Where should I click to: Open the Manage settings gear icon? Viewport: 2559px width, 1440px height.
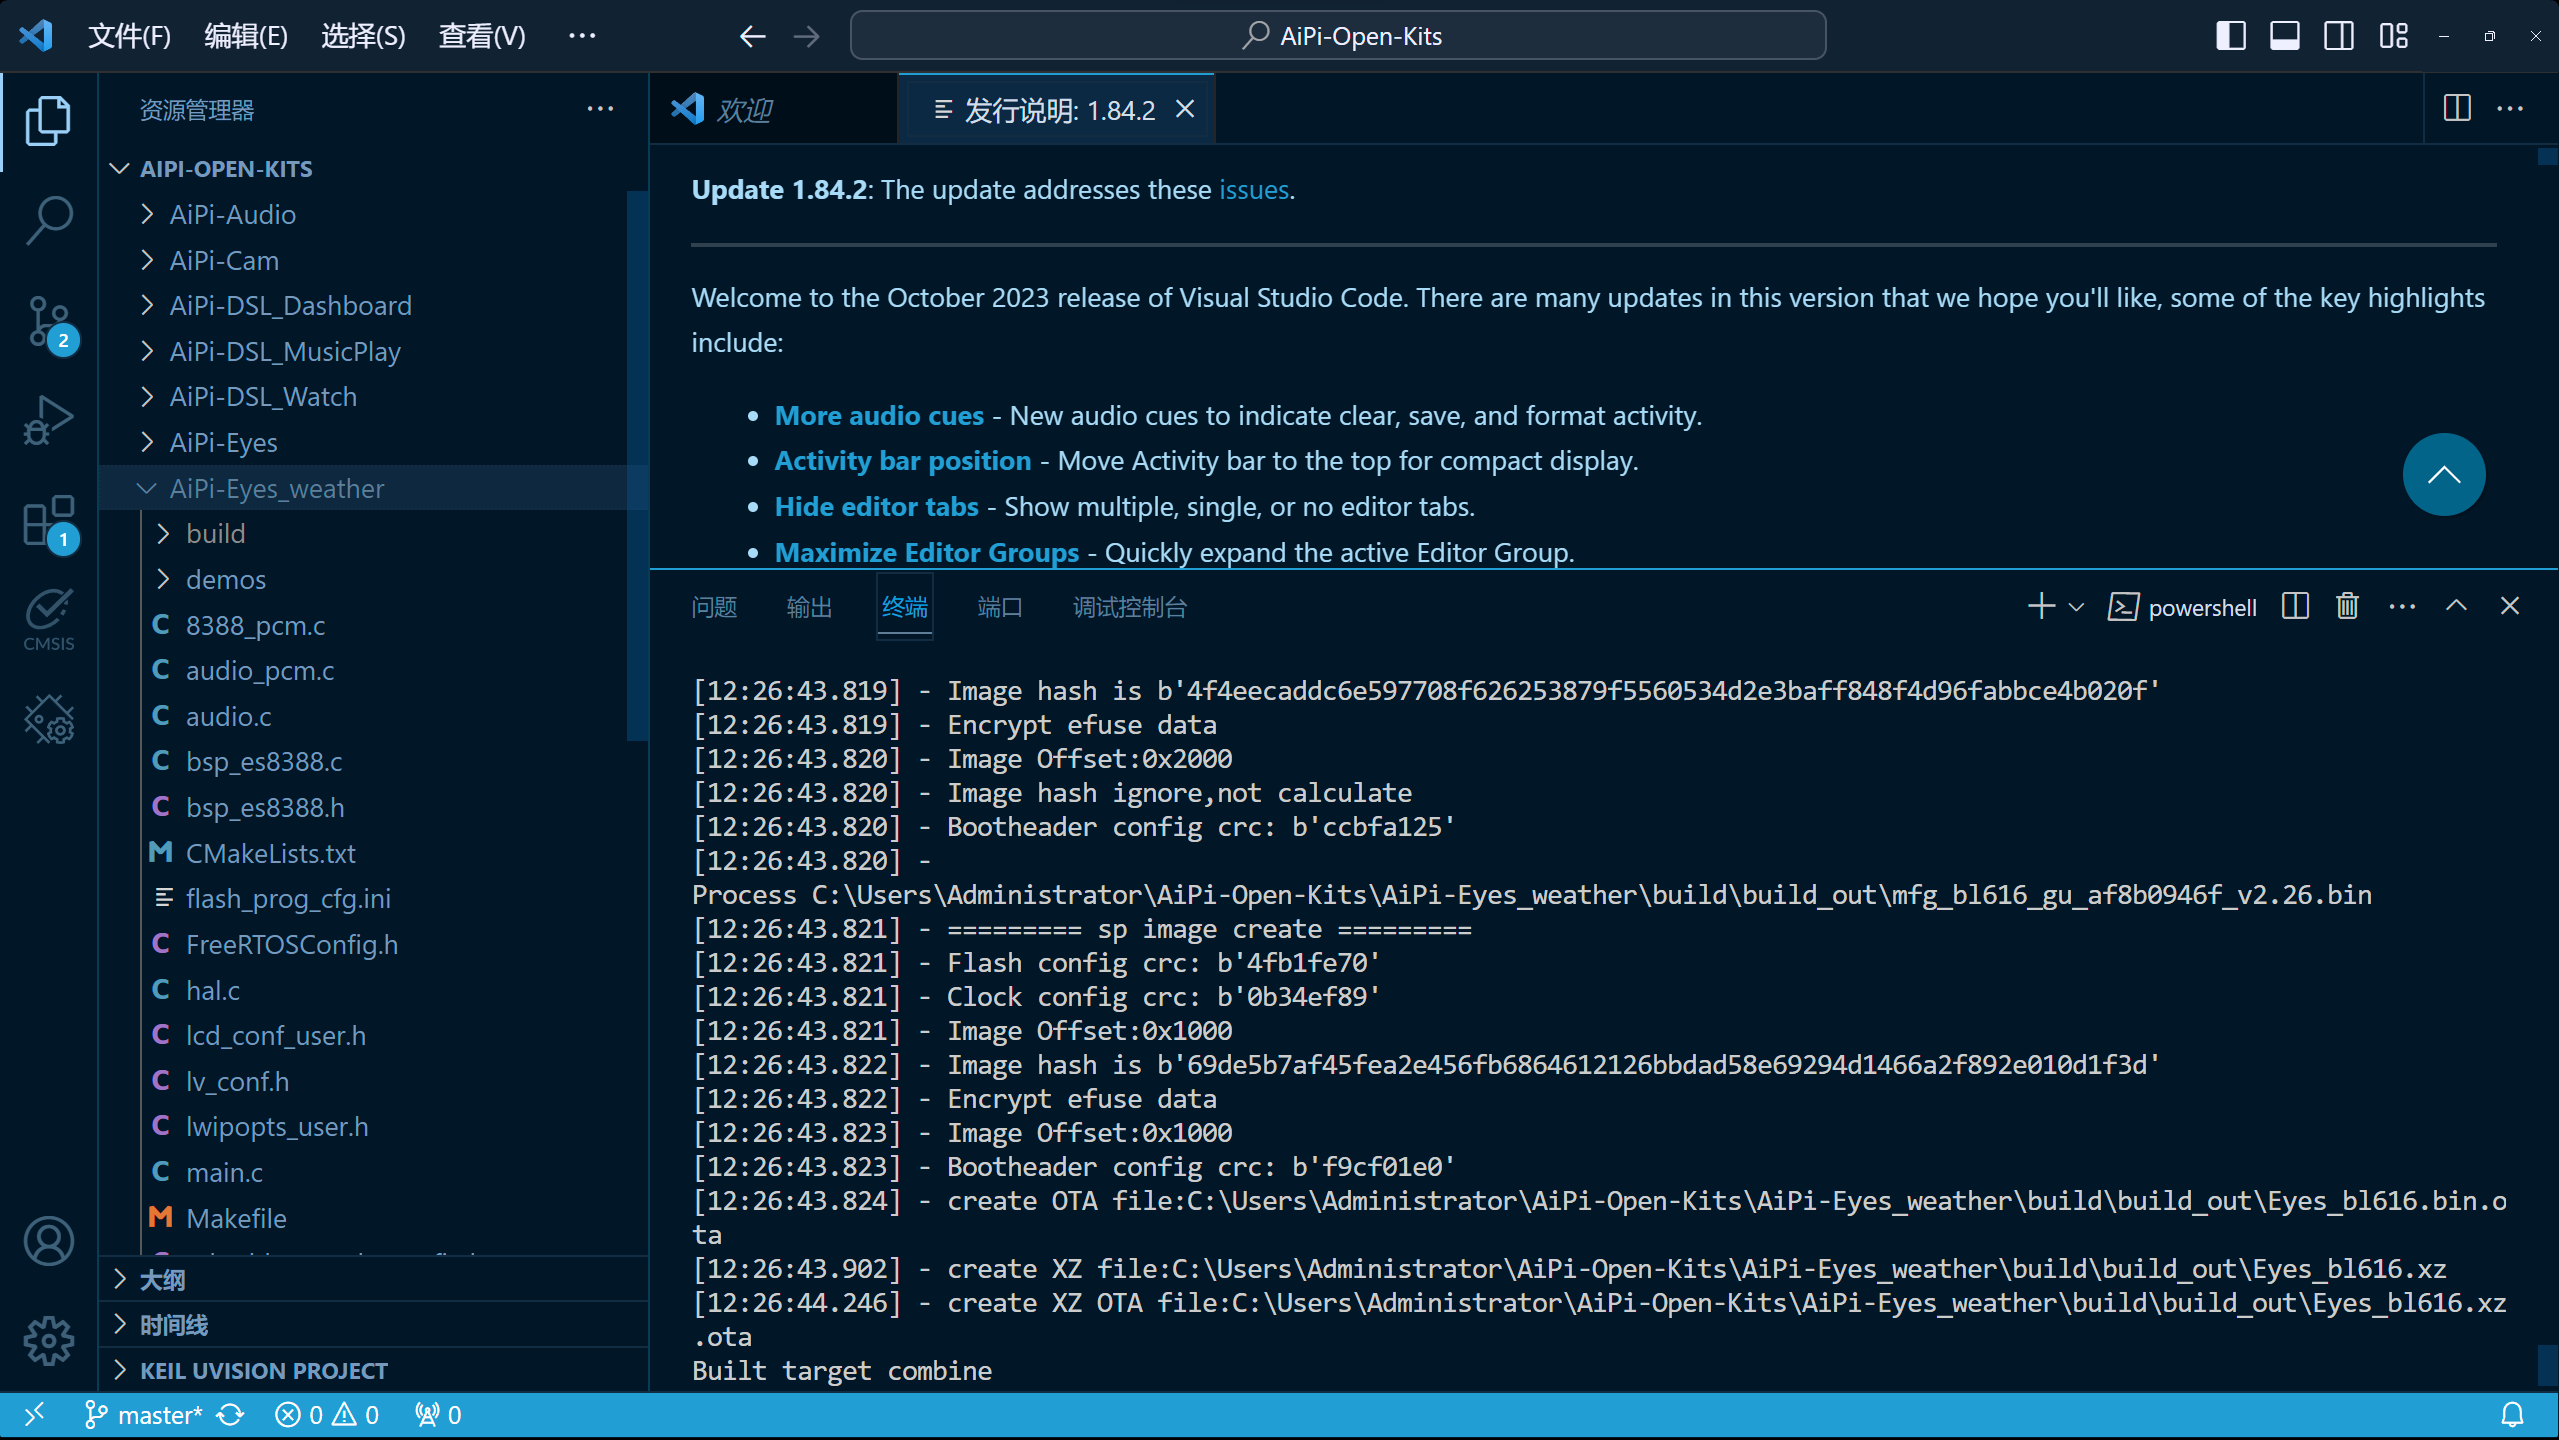click(48, 1340)
